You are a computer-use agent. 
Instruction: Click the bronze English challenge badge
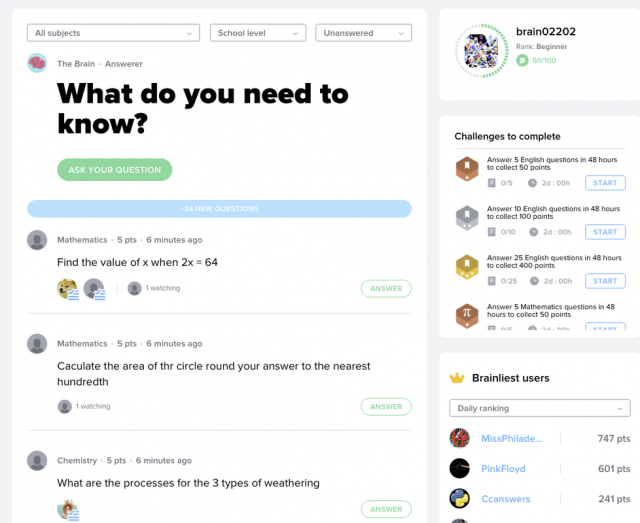pyautogui.click(x=467, y=169)
